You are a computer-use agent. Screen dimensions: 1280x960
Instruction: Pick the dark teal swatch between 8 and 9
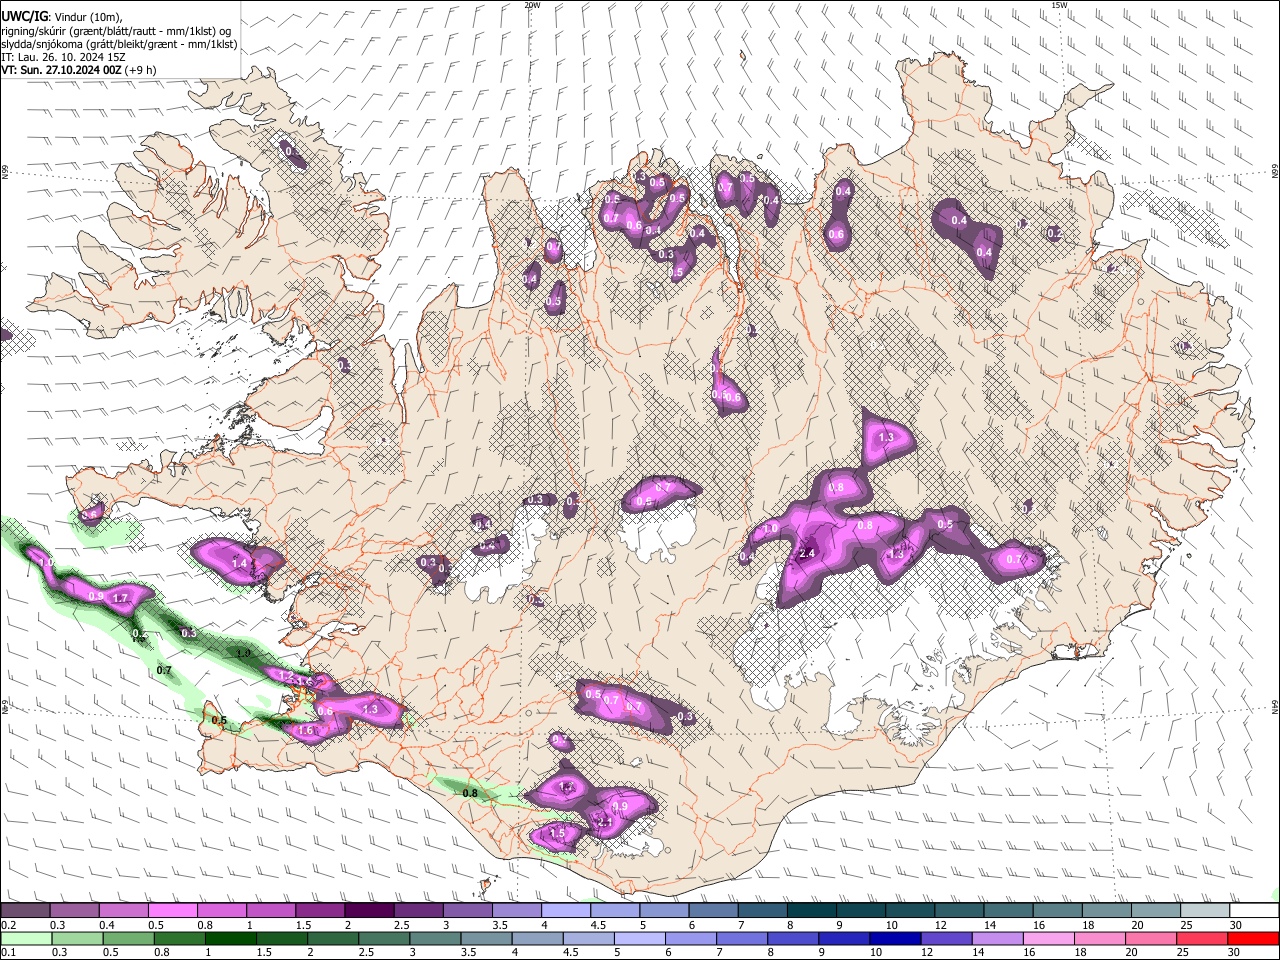coord(812,911)
